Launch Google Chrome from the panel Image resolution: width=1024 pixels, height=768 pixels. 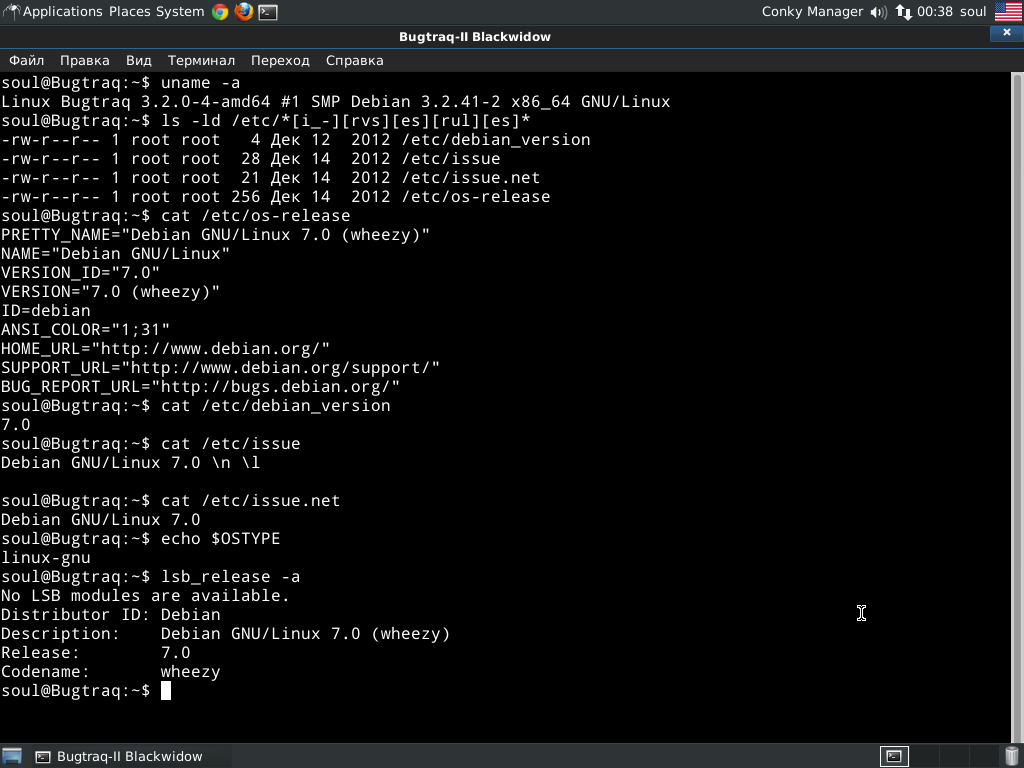[x=220, y=12]
